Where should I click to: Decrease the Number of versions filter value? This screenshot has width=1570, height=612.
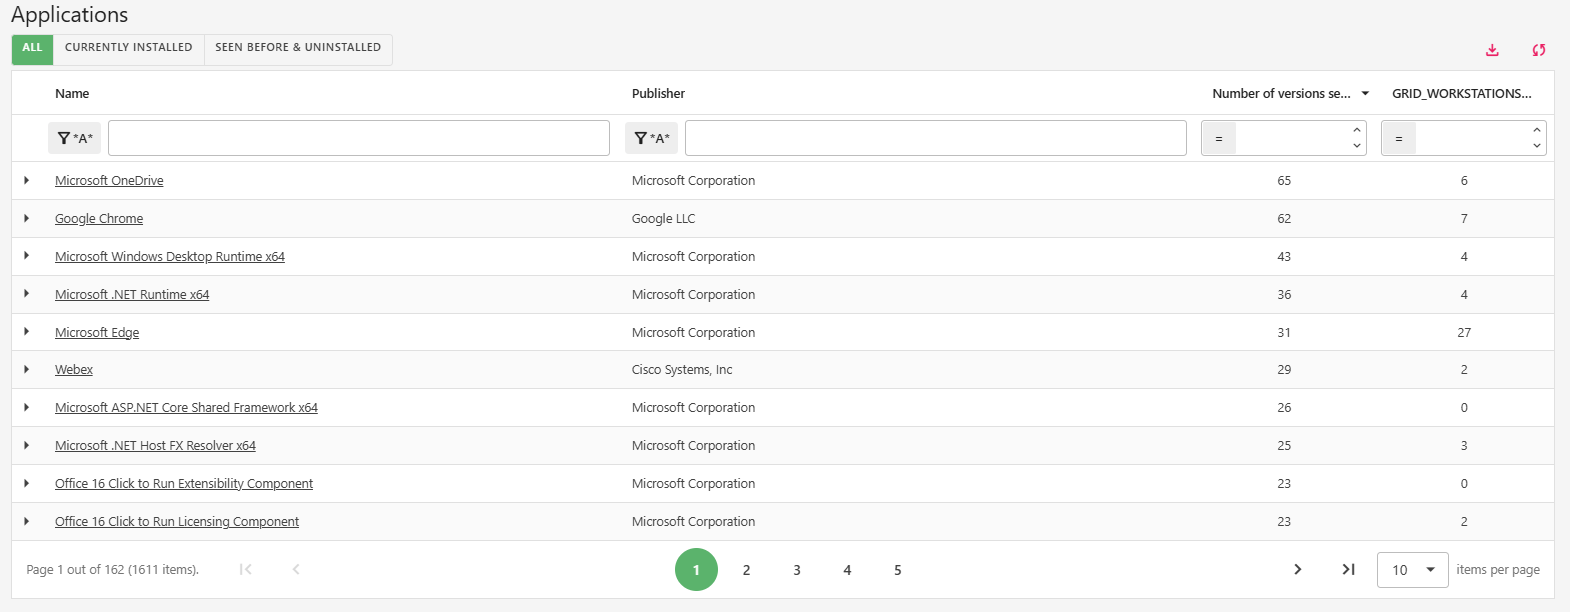(x=1357, y=146)
